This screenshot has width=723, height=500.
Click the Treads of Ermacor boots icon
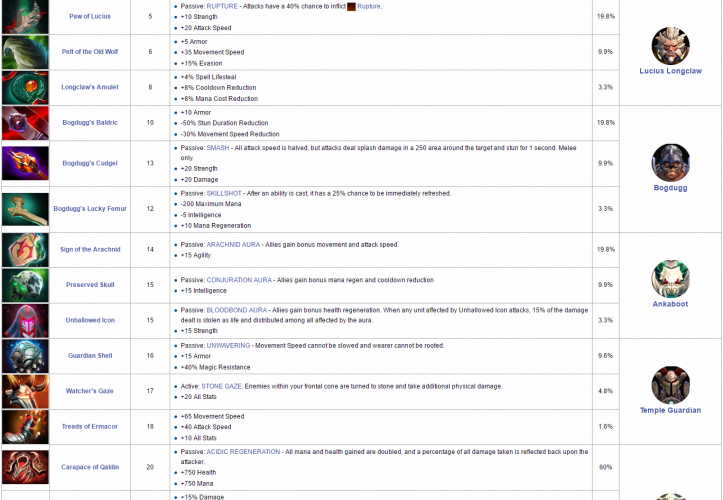[23, 427]
